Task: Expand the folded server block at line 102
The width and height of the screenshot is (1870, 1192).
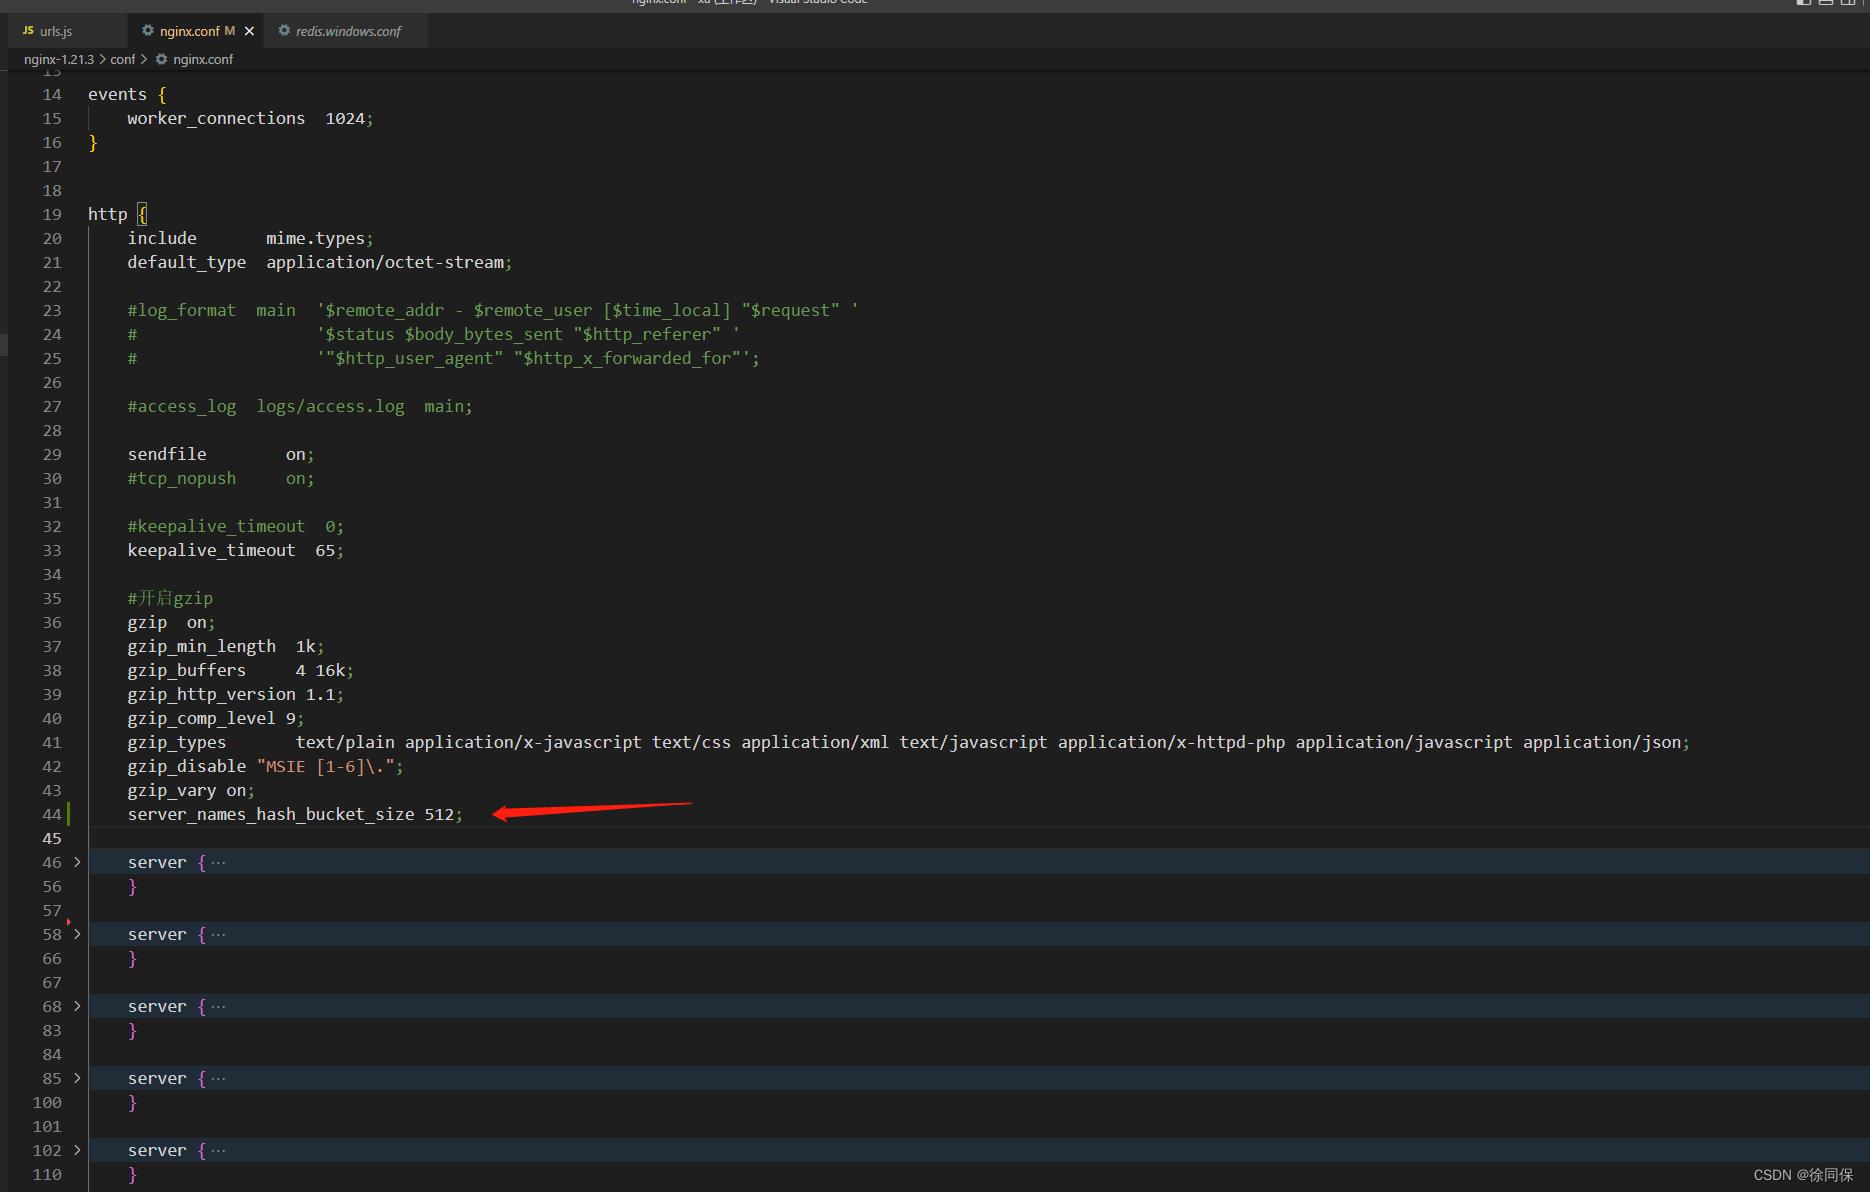Action: (x=77, y=1150)
